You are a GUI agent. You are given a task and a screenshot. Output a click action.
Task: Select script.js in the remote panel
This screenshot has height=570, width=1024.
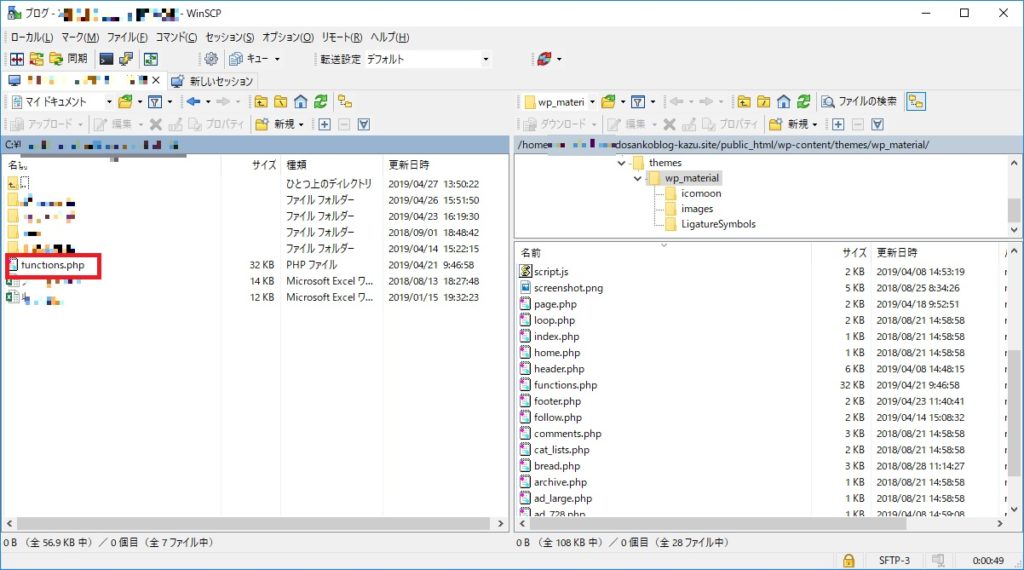point(551,272)
